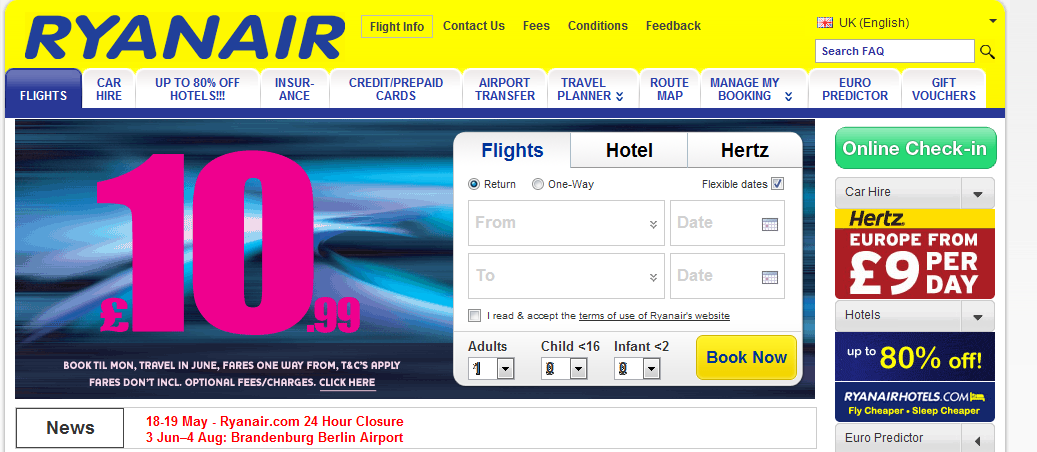The width and height of the screenshot is (1037, 452).
Task: Accept the terms of use checkbox
Action: (x=474, y=316)
